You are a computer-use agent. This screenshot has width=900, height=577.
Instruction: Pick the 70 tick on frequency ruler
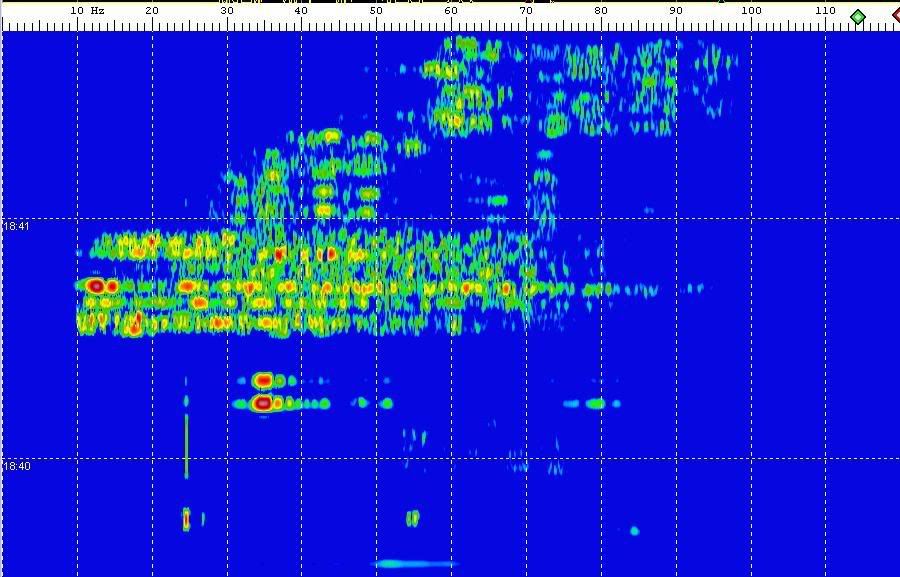coord(526,11)
